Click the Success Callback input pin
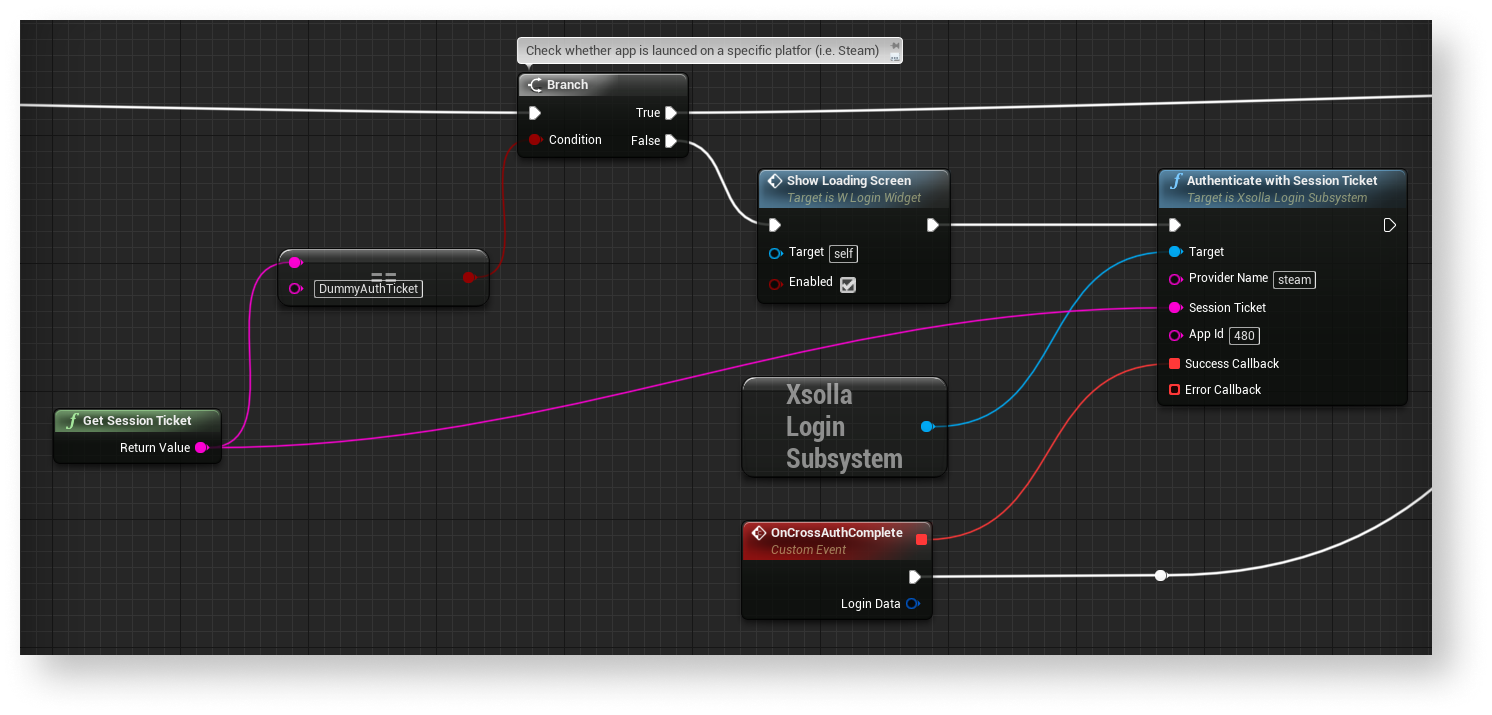Image resolution: width=1492 pixels, height=715 pixels. (x=1174, y=364)
